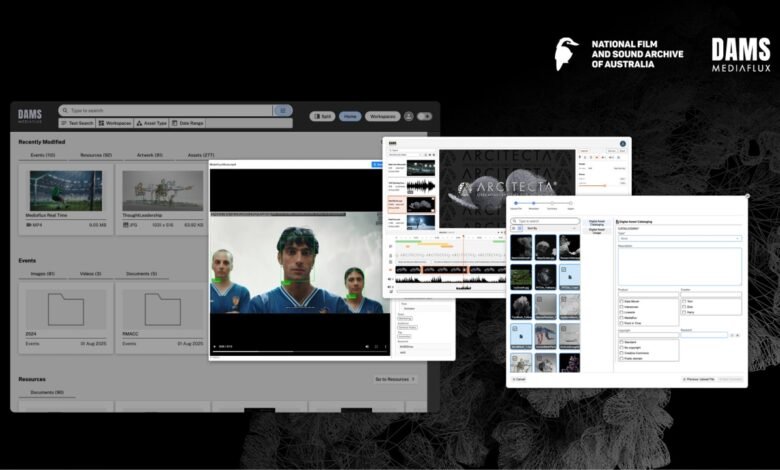The height and width of the screenshot is (470, 780).
Task: Click the search field in the cataloguing window
Action: [x=545, y=221]
